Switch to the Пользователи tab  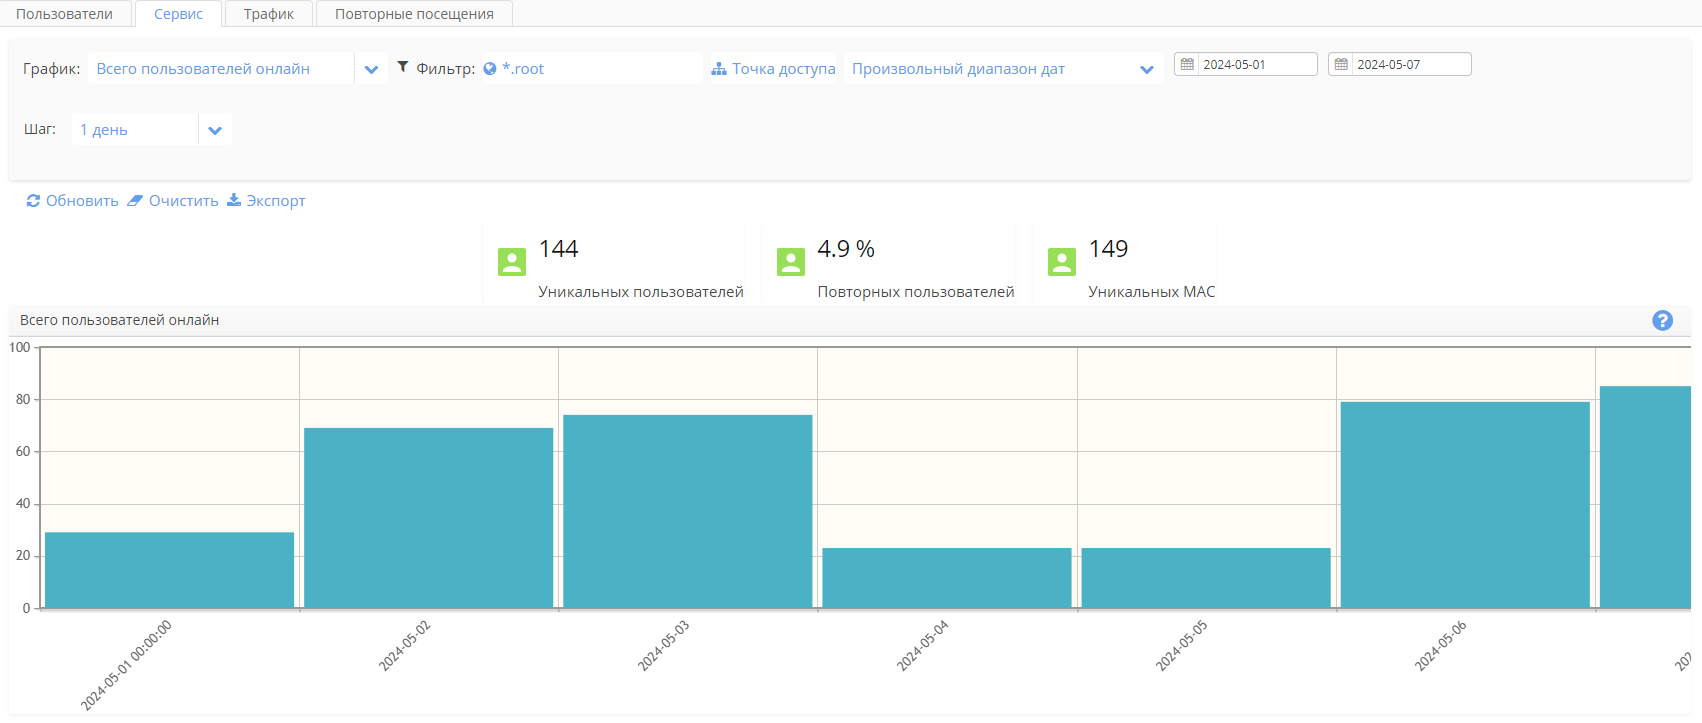pyautogui.click(x=64, y=14)
